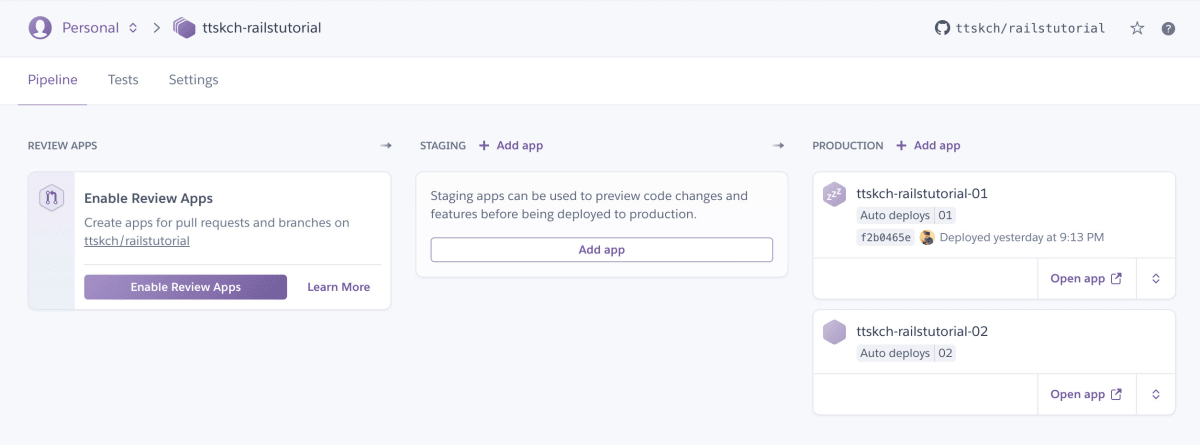
Task: Open the ttskch-railstutorial-01 app name
Action: (922, 193)
